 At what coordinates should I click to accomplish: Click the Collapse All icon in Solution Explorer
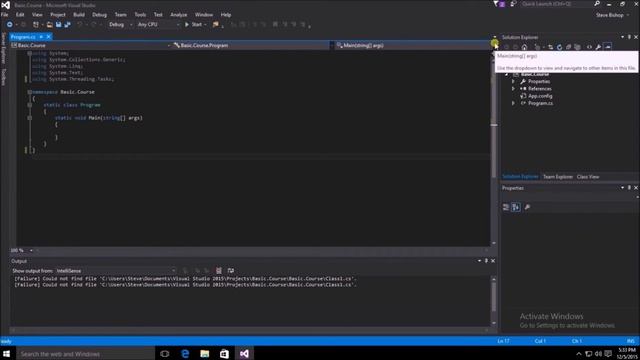point(569,47)
